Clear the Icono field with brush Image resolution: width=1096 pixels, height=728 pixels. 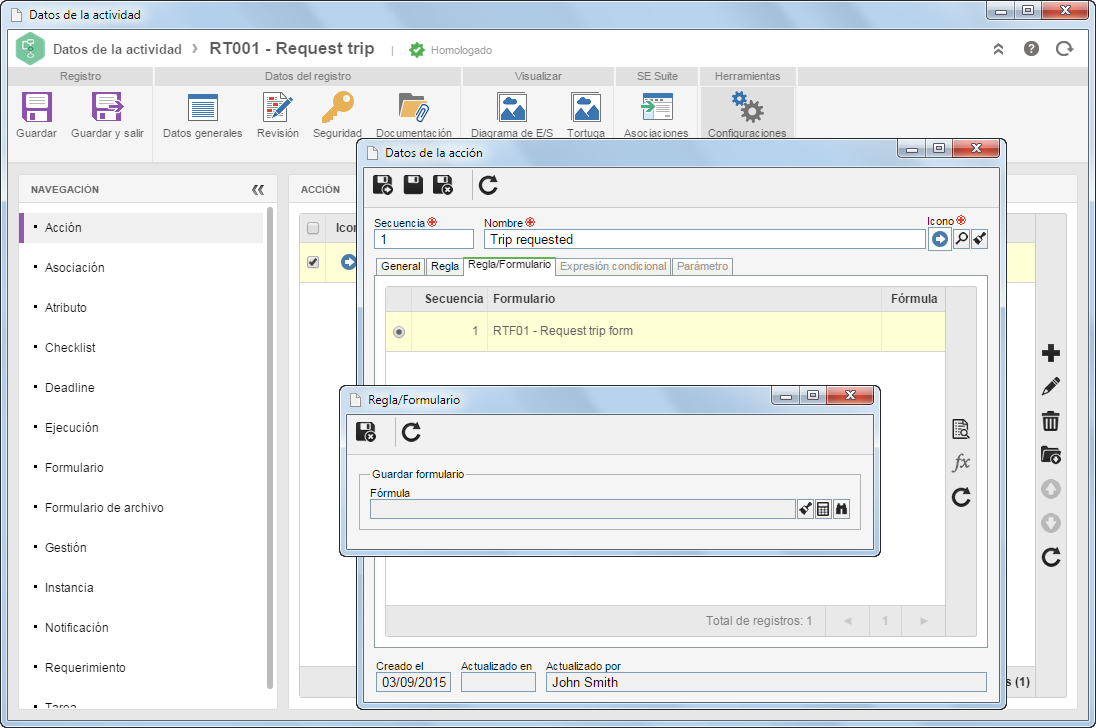[x=979, y=239]
